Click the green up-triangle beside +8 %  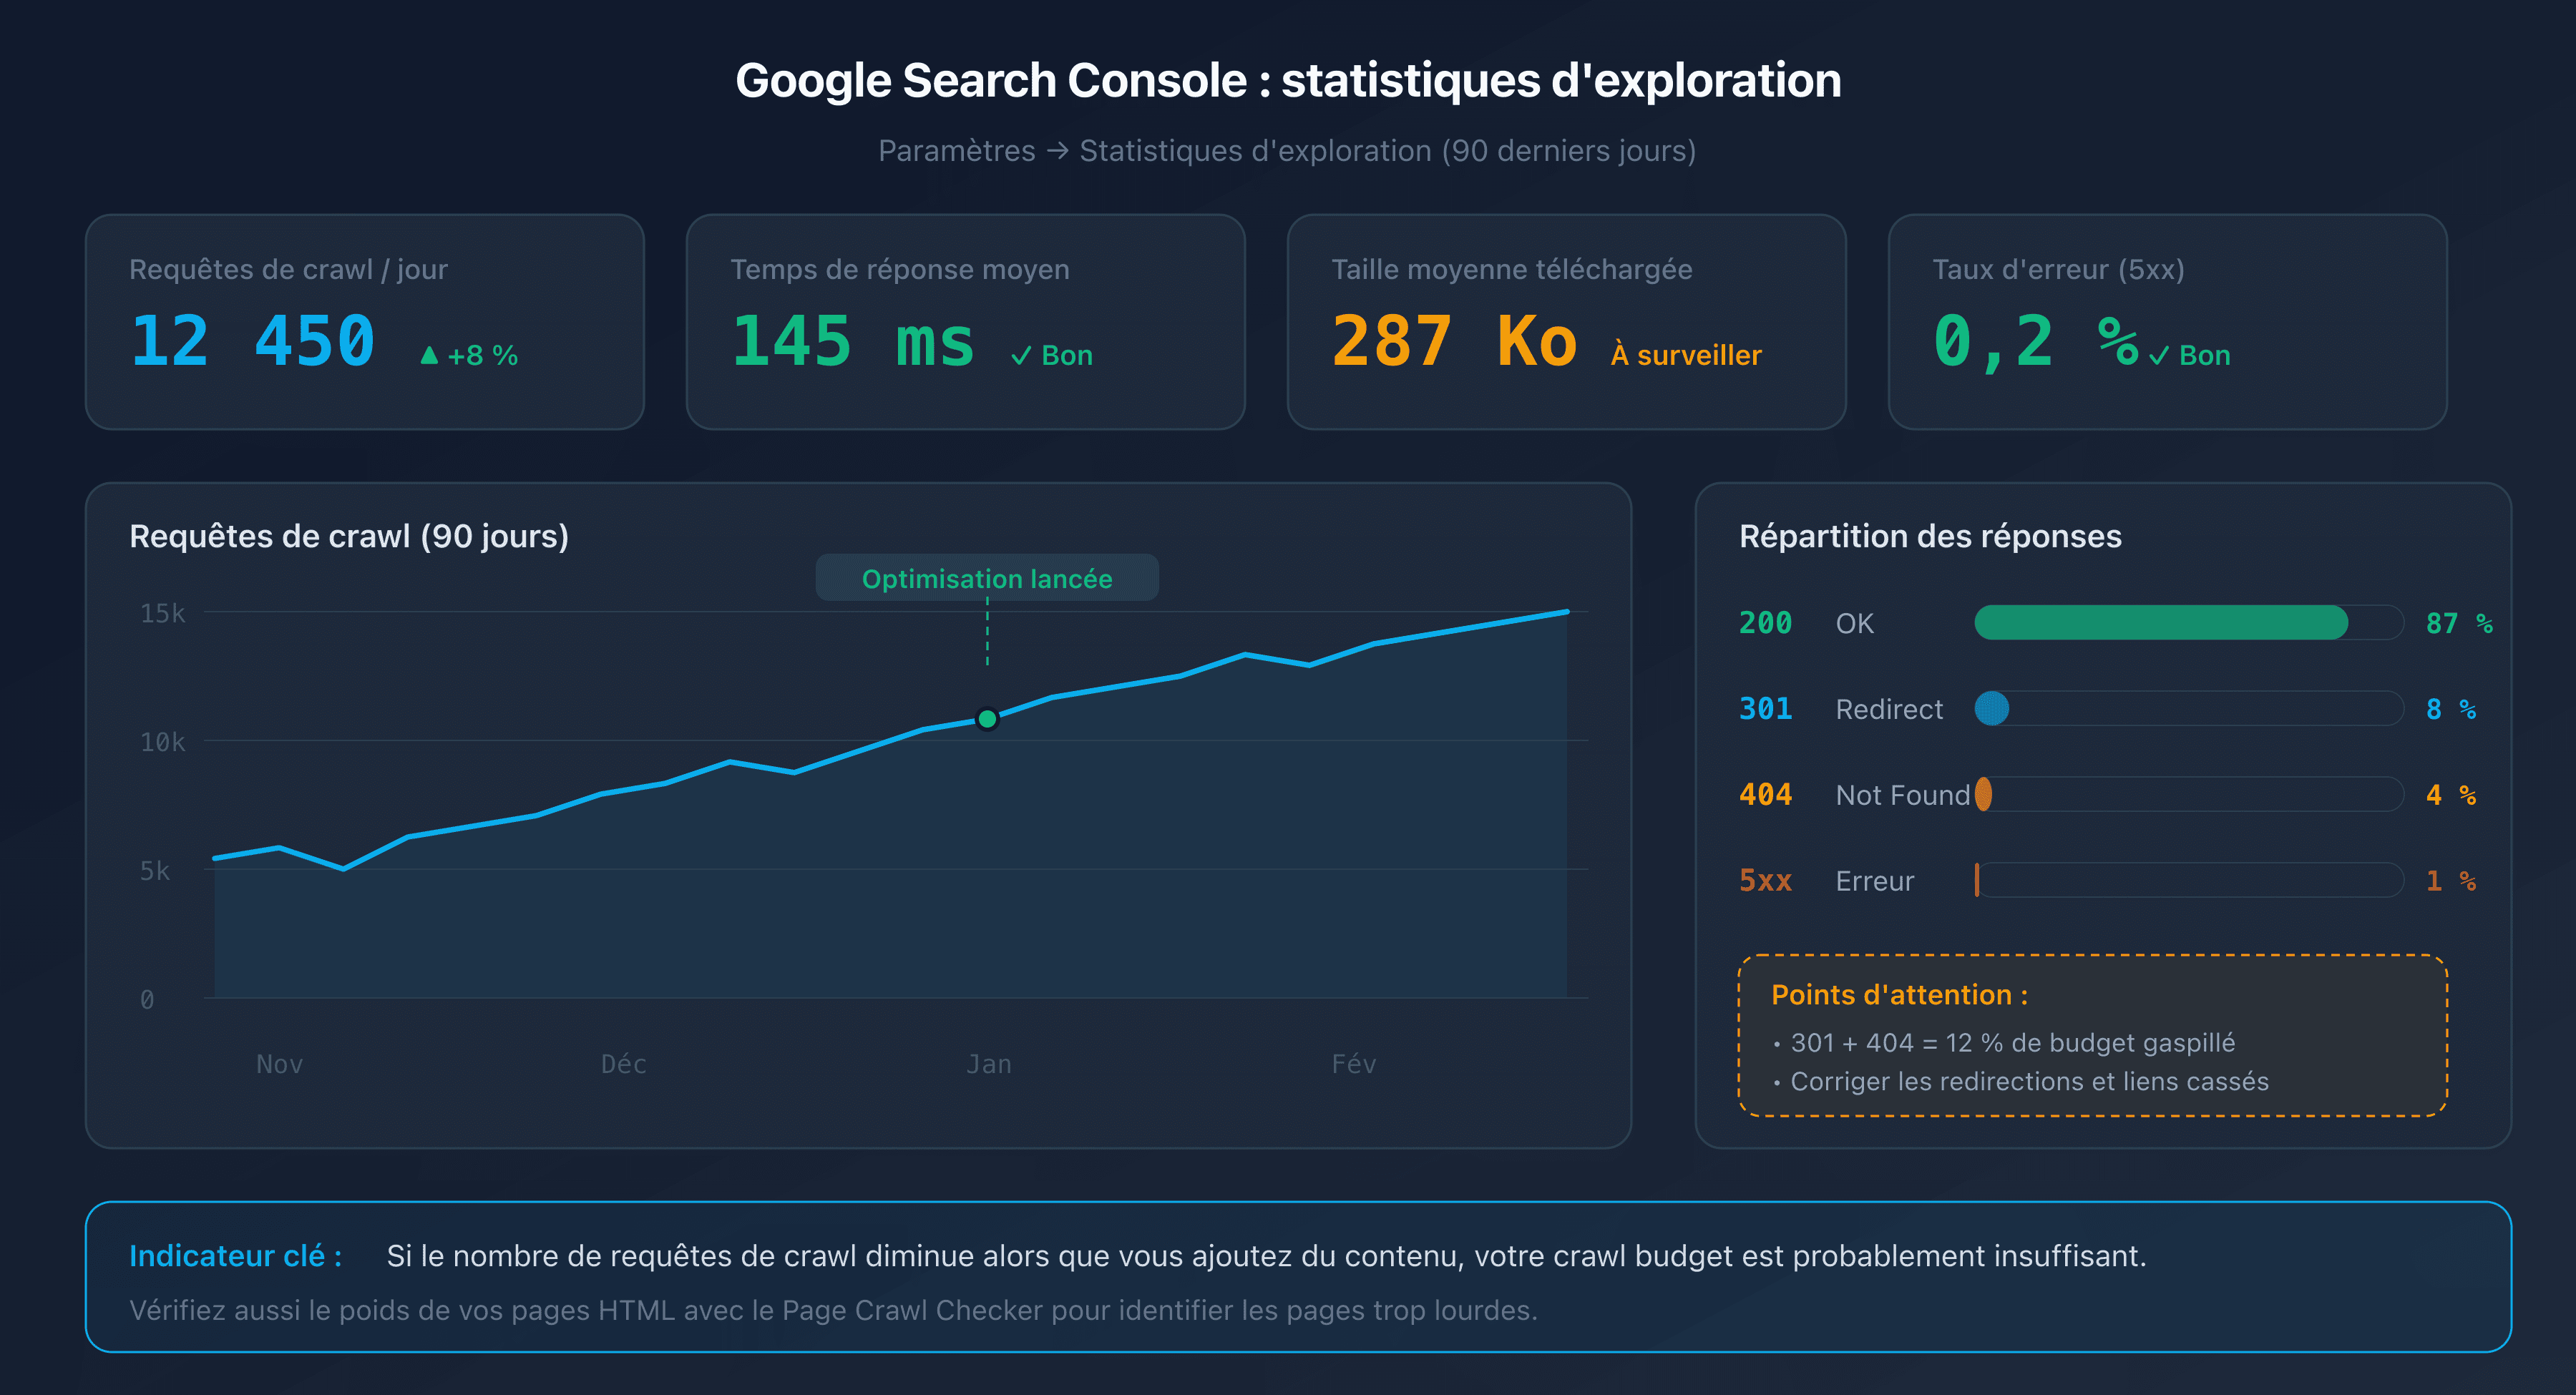coord(429,355)
